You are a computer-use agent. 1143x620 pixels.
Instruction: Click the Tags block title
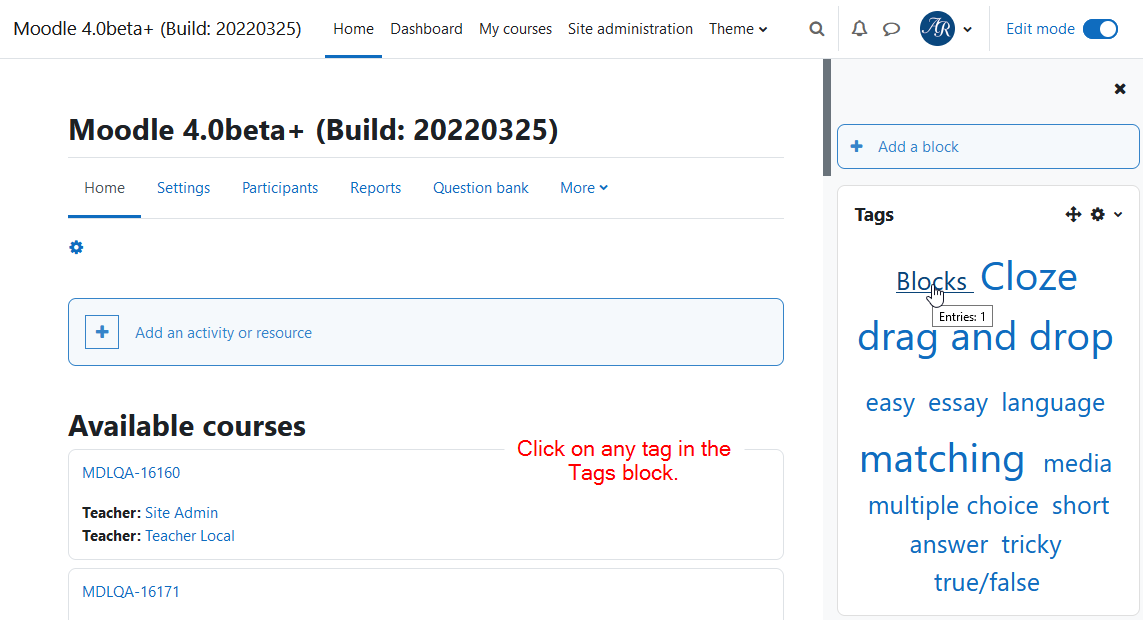874,215
